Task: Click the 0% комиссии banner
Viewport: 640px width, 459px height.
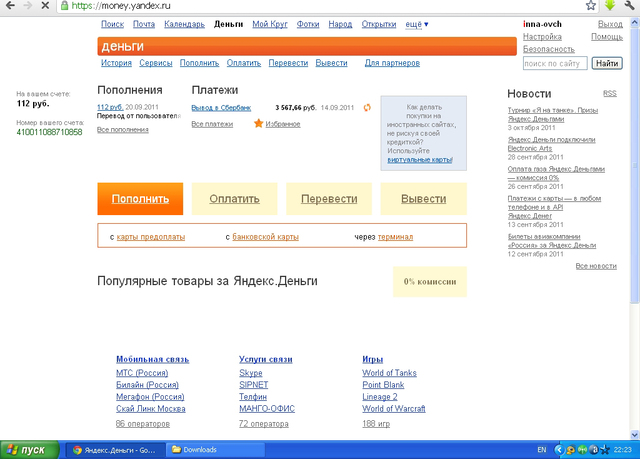Action: point(429,282)
